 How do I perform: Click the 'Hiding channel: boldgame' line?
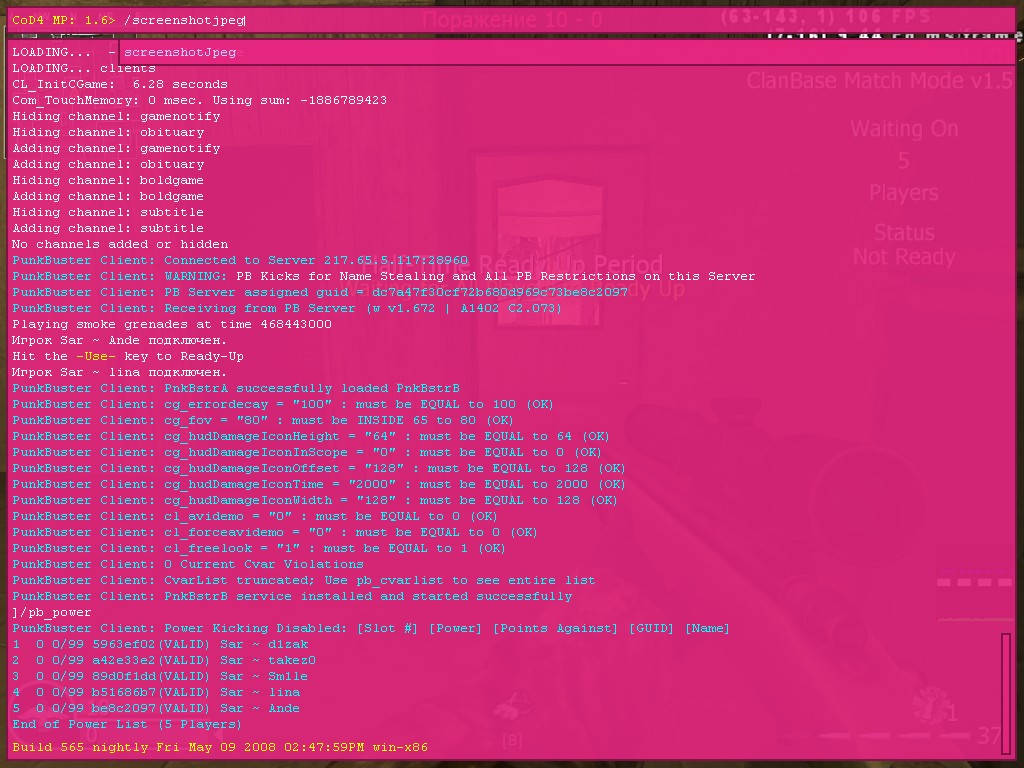click(108, 180)
